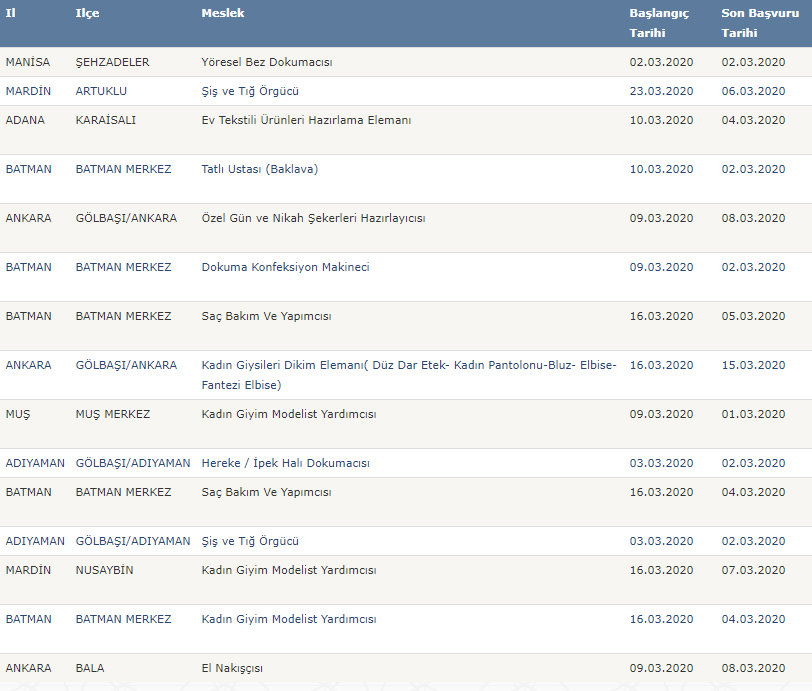Open Ev Tekstili Ürünleri Hazırlama Elemanı
Image resolution: width=812 pixels, height=691 pixels.
tap(306, 120)
